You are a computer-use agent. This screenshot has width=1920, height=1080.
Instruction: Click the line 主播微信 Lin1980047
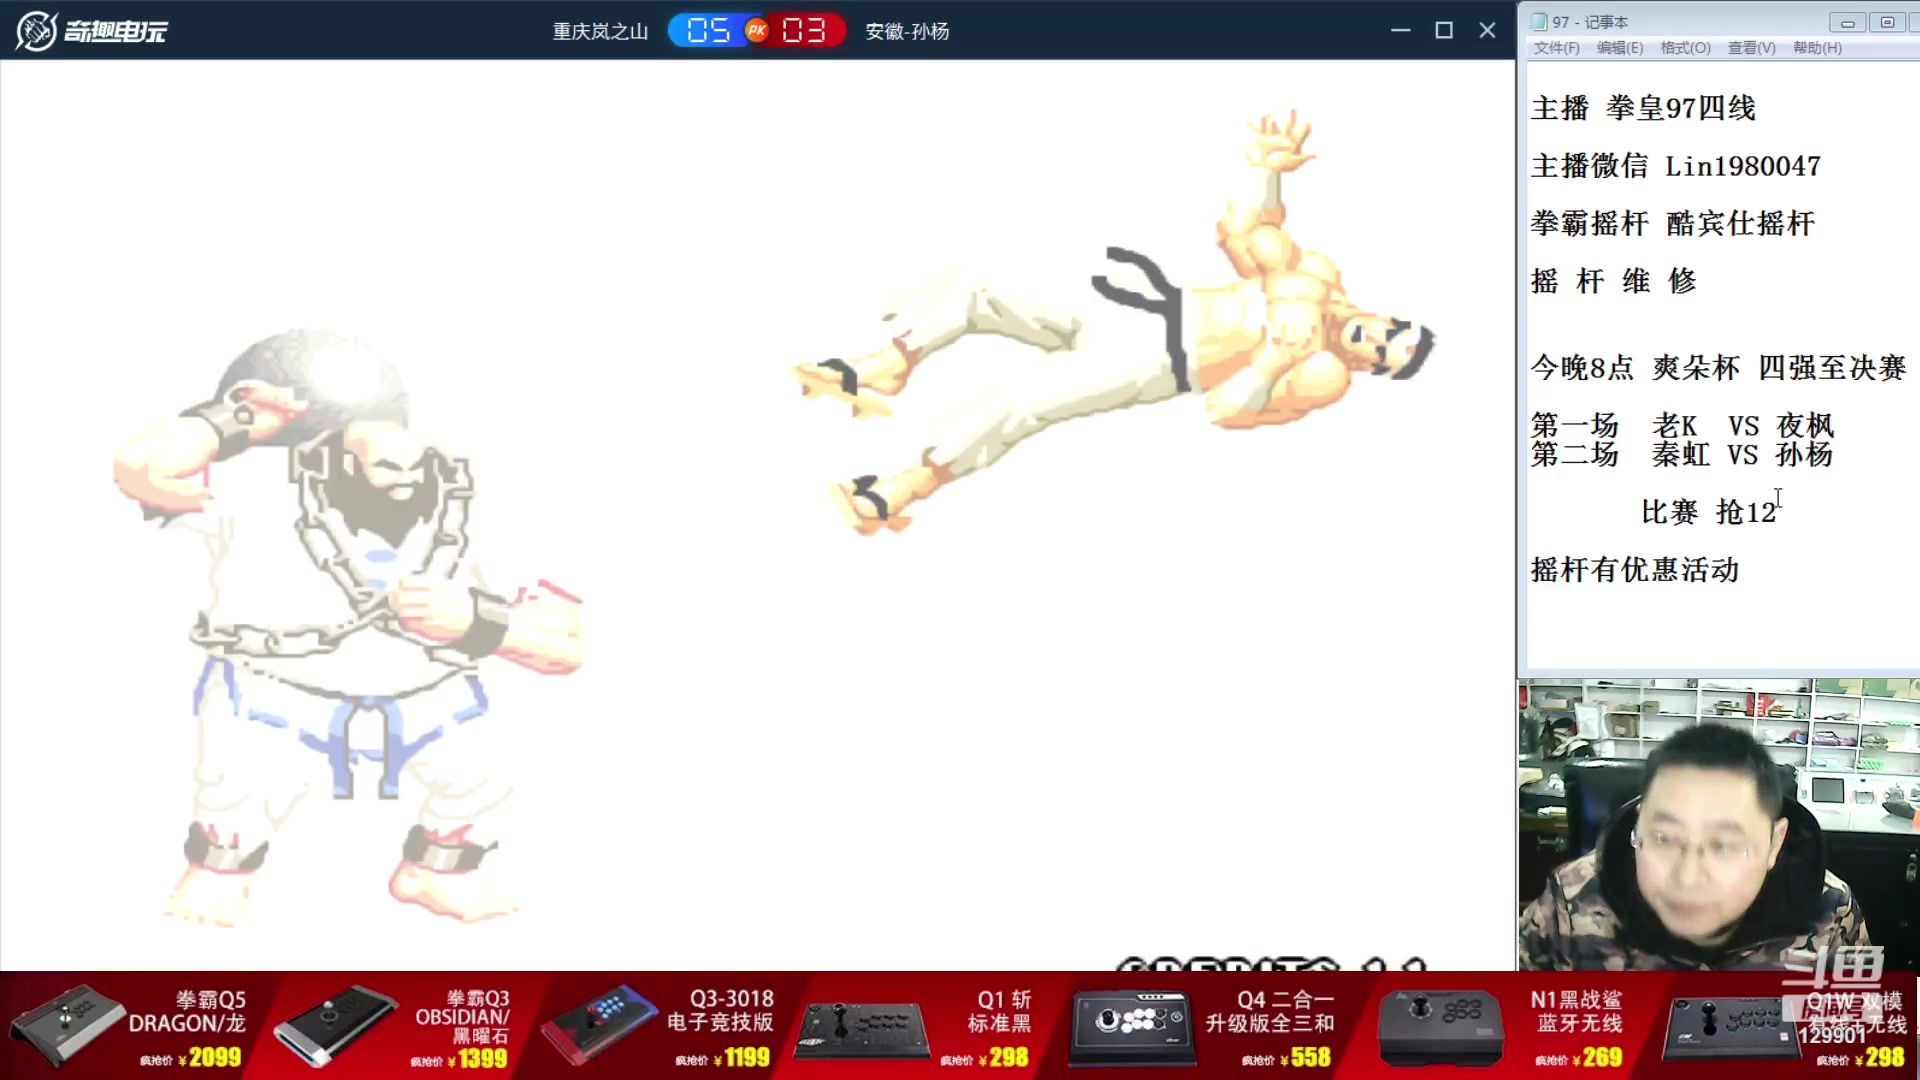[1676, 166]
